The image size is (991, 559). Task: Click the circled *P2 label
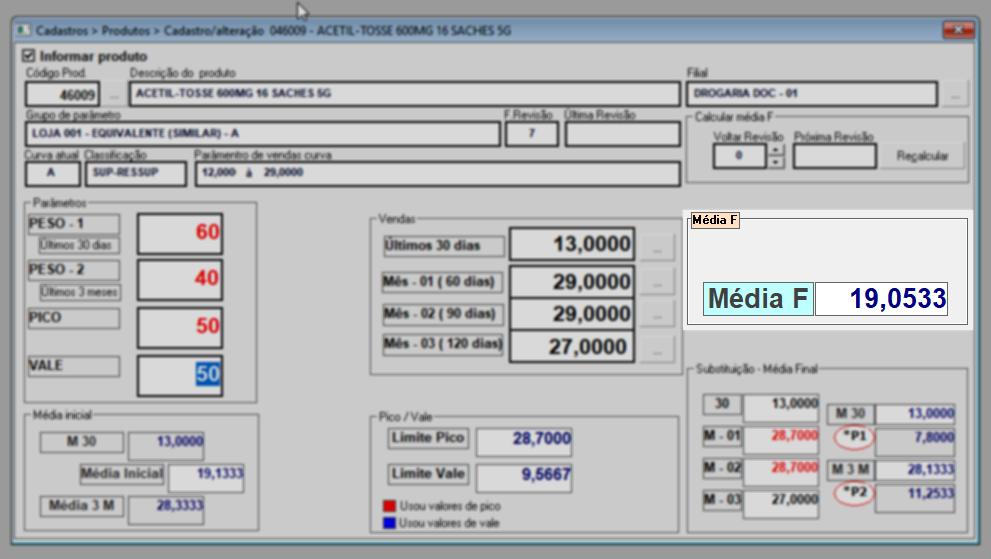pyautogui.click(x=854, y=493)
